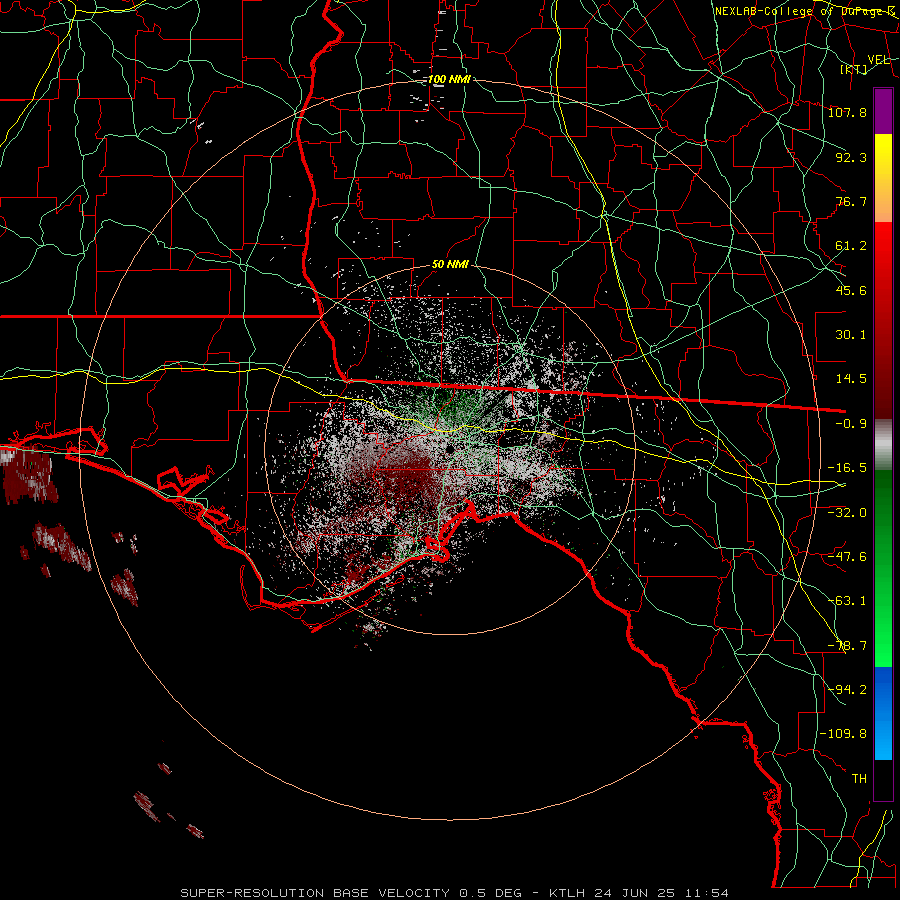Click the NEXLAB-College of DuPage credit text
The height and width of the screenshot is (900, 900).
(806, 11)
